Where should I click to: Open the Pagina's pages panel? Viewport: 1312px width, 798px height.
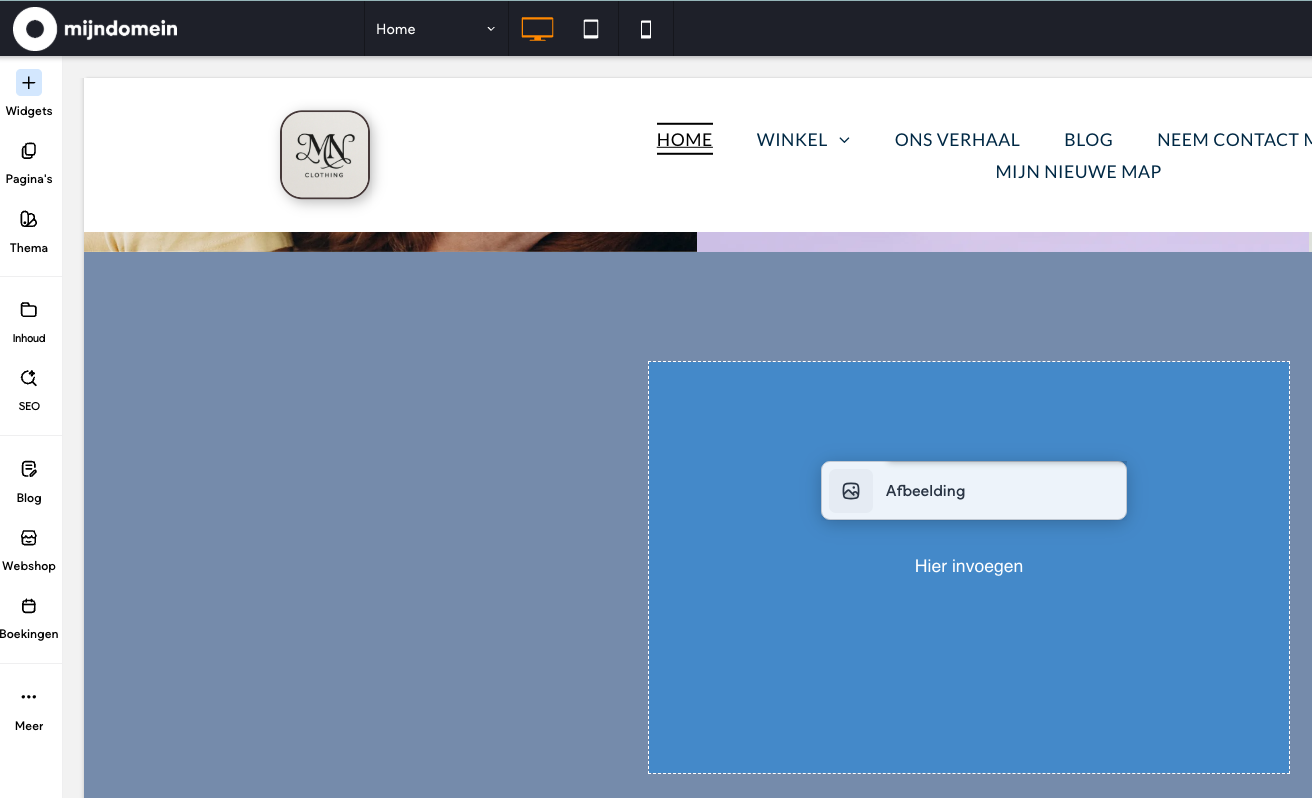[x=29, y=151]
